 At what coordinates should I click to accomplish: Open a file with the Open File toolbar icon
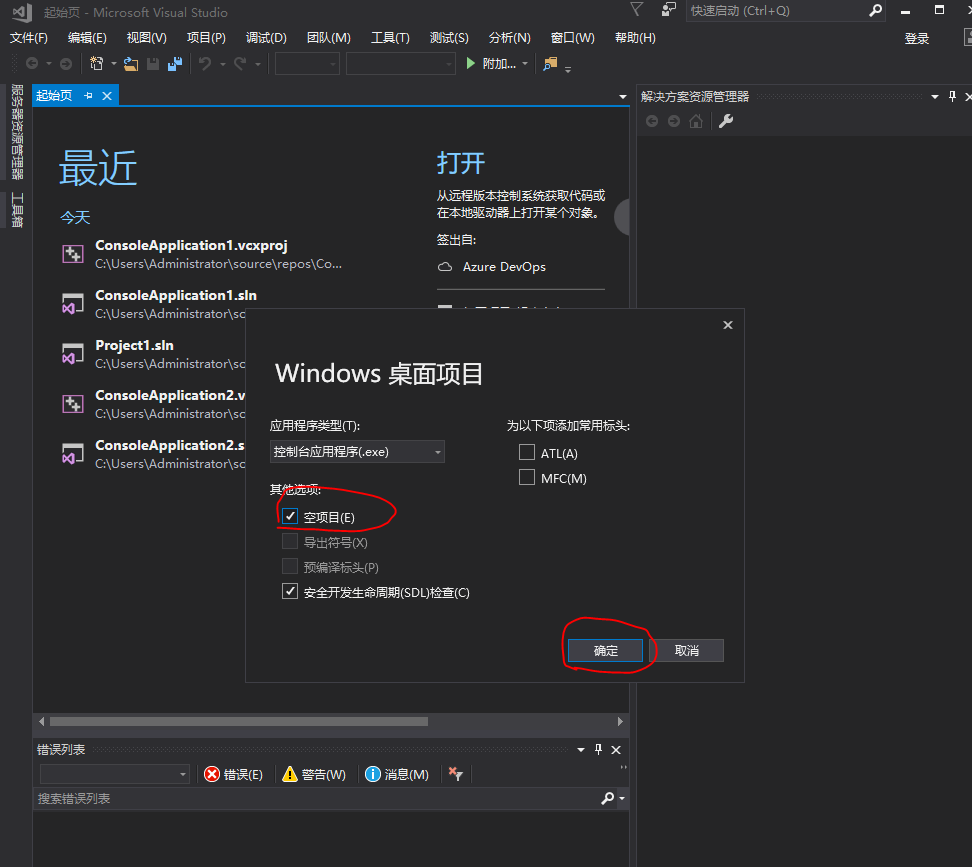point(131,63)
